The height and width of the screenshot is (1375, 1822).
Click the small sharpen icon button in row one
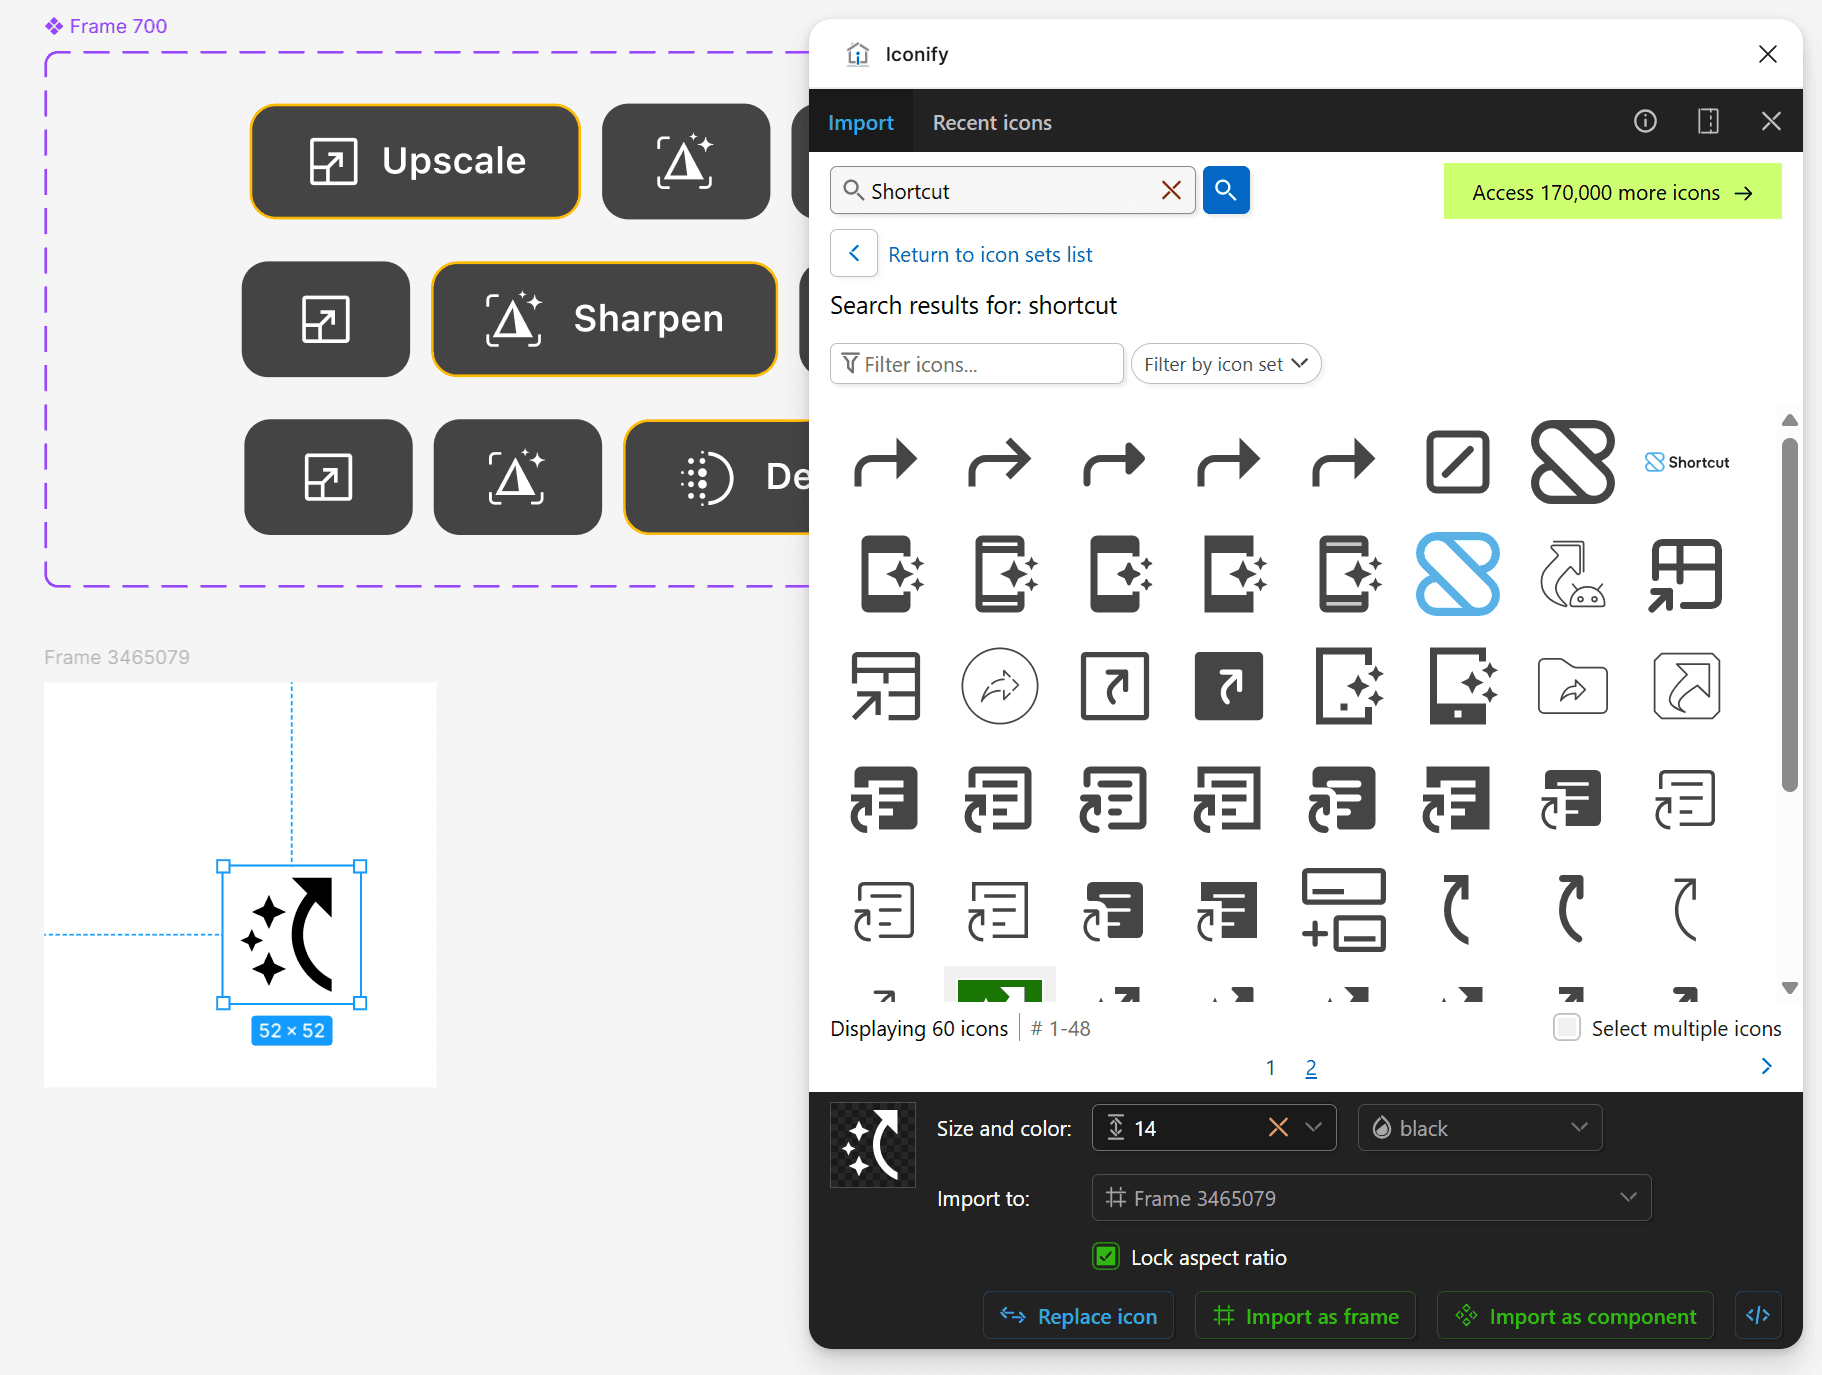click(x=686, y=161)
